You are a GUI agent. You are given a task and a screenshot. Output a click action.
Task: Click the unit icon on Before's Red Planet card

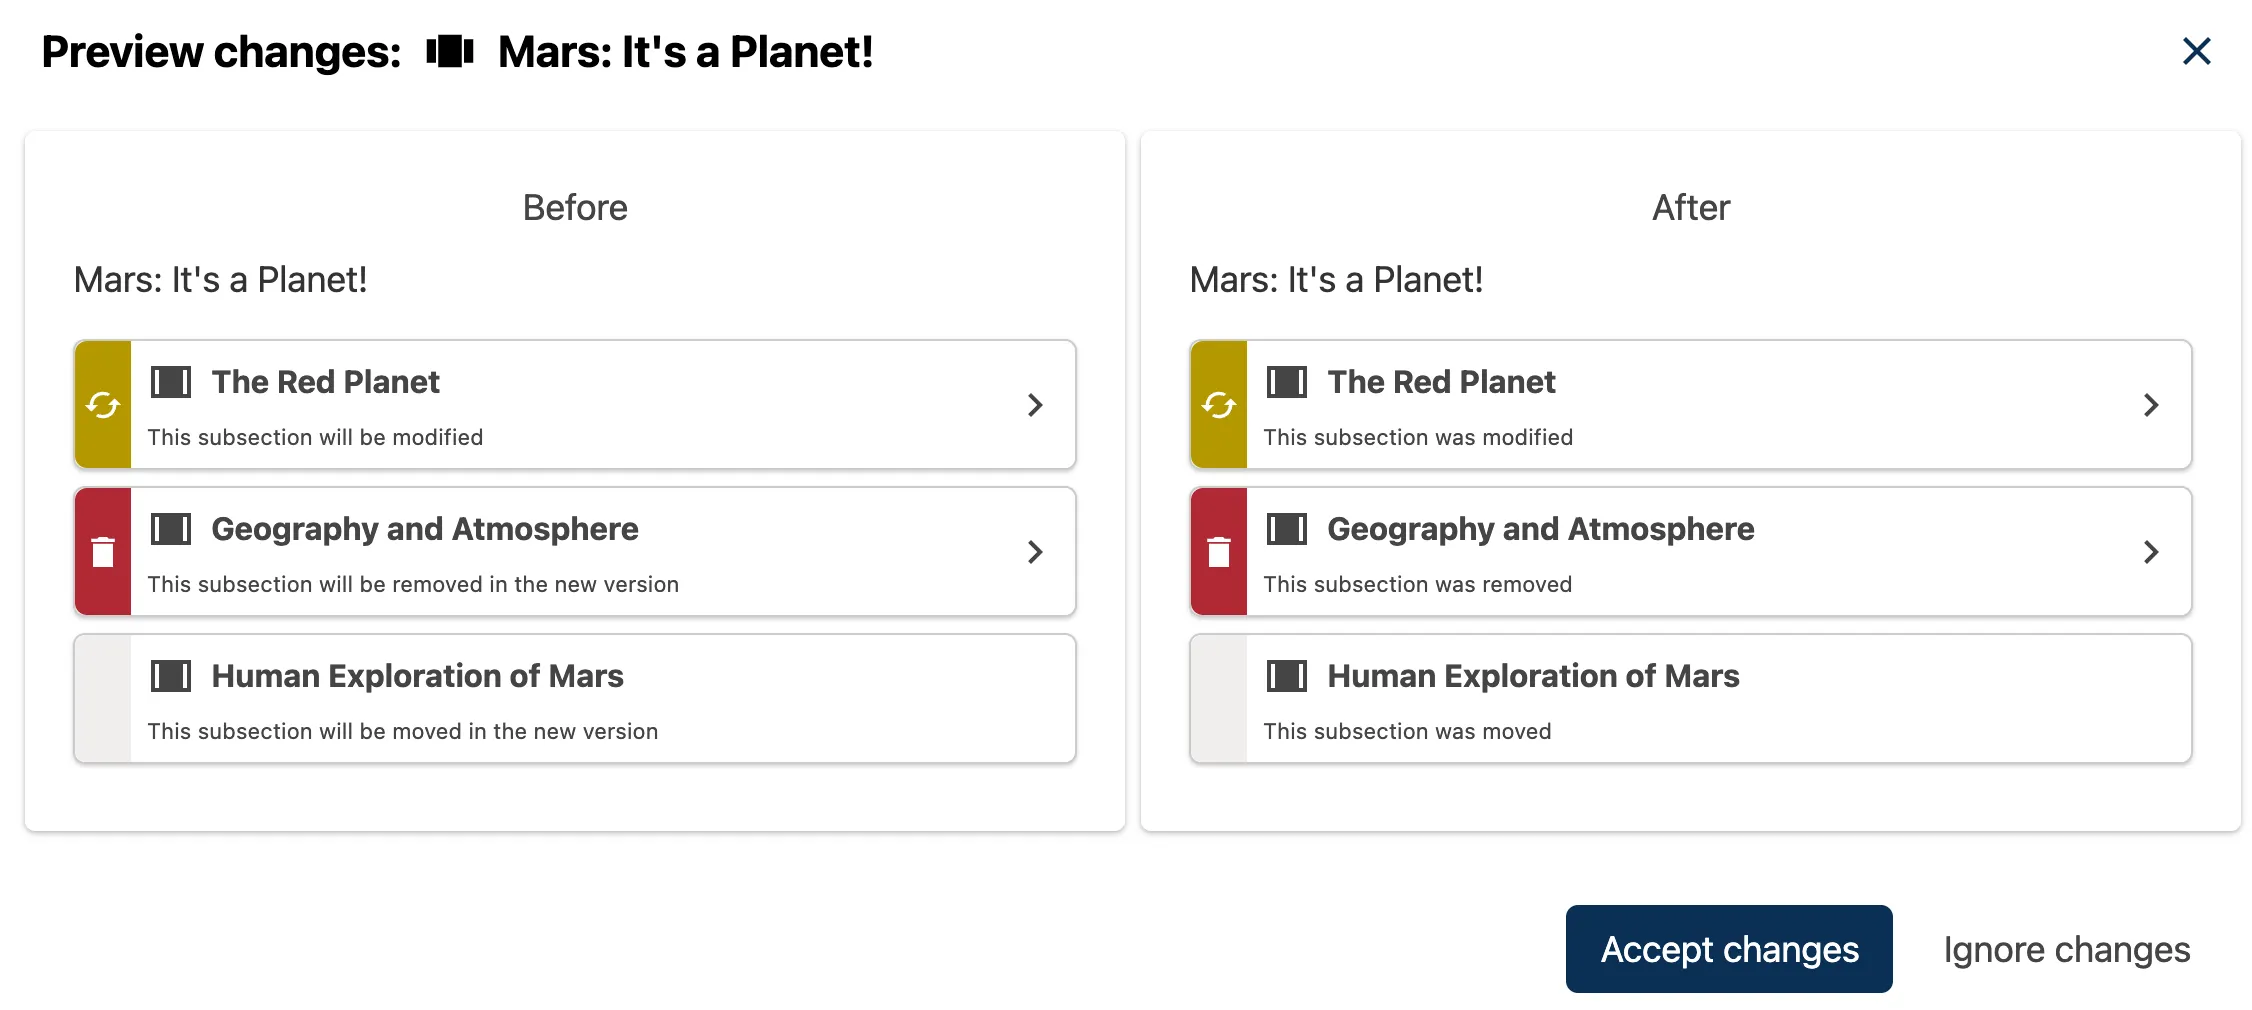pyautogui.click(x=171, y=381)
